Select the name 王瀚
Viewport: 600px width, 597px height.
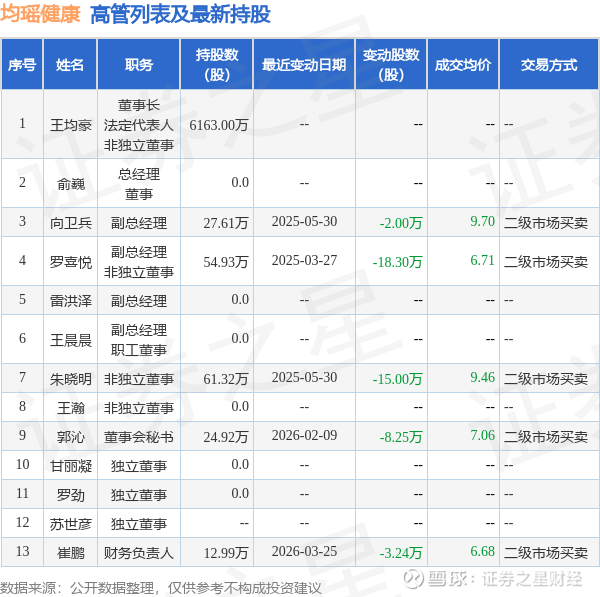point(71,407)
